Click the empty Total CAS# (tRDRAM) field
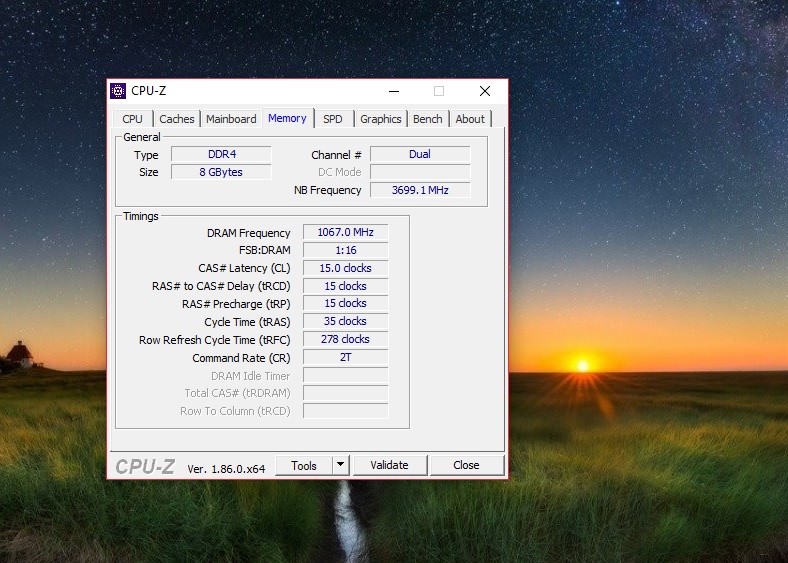 click(x=346, y=393)
